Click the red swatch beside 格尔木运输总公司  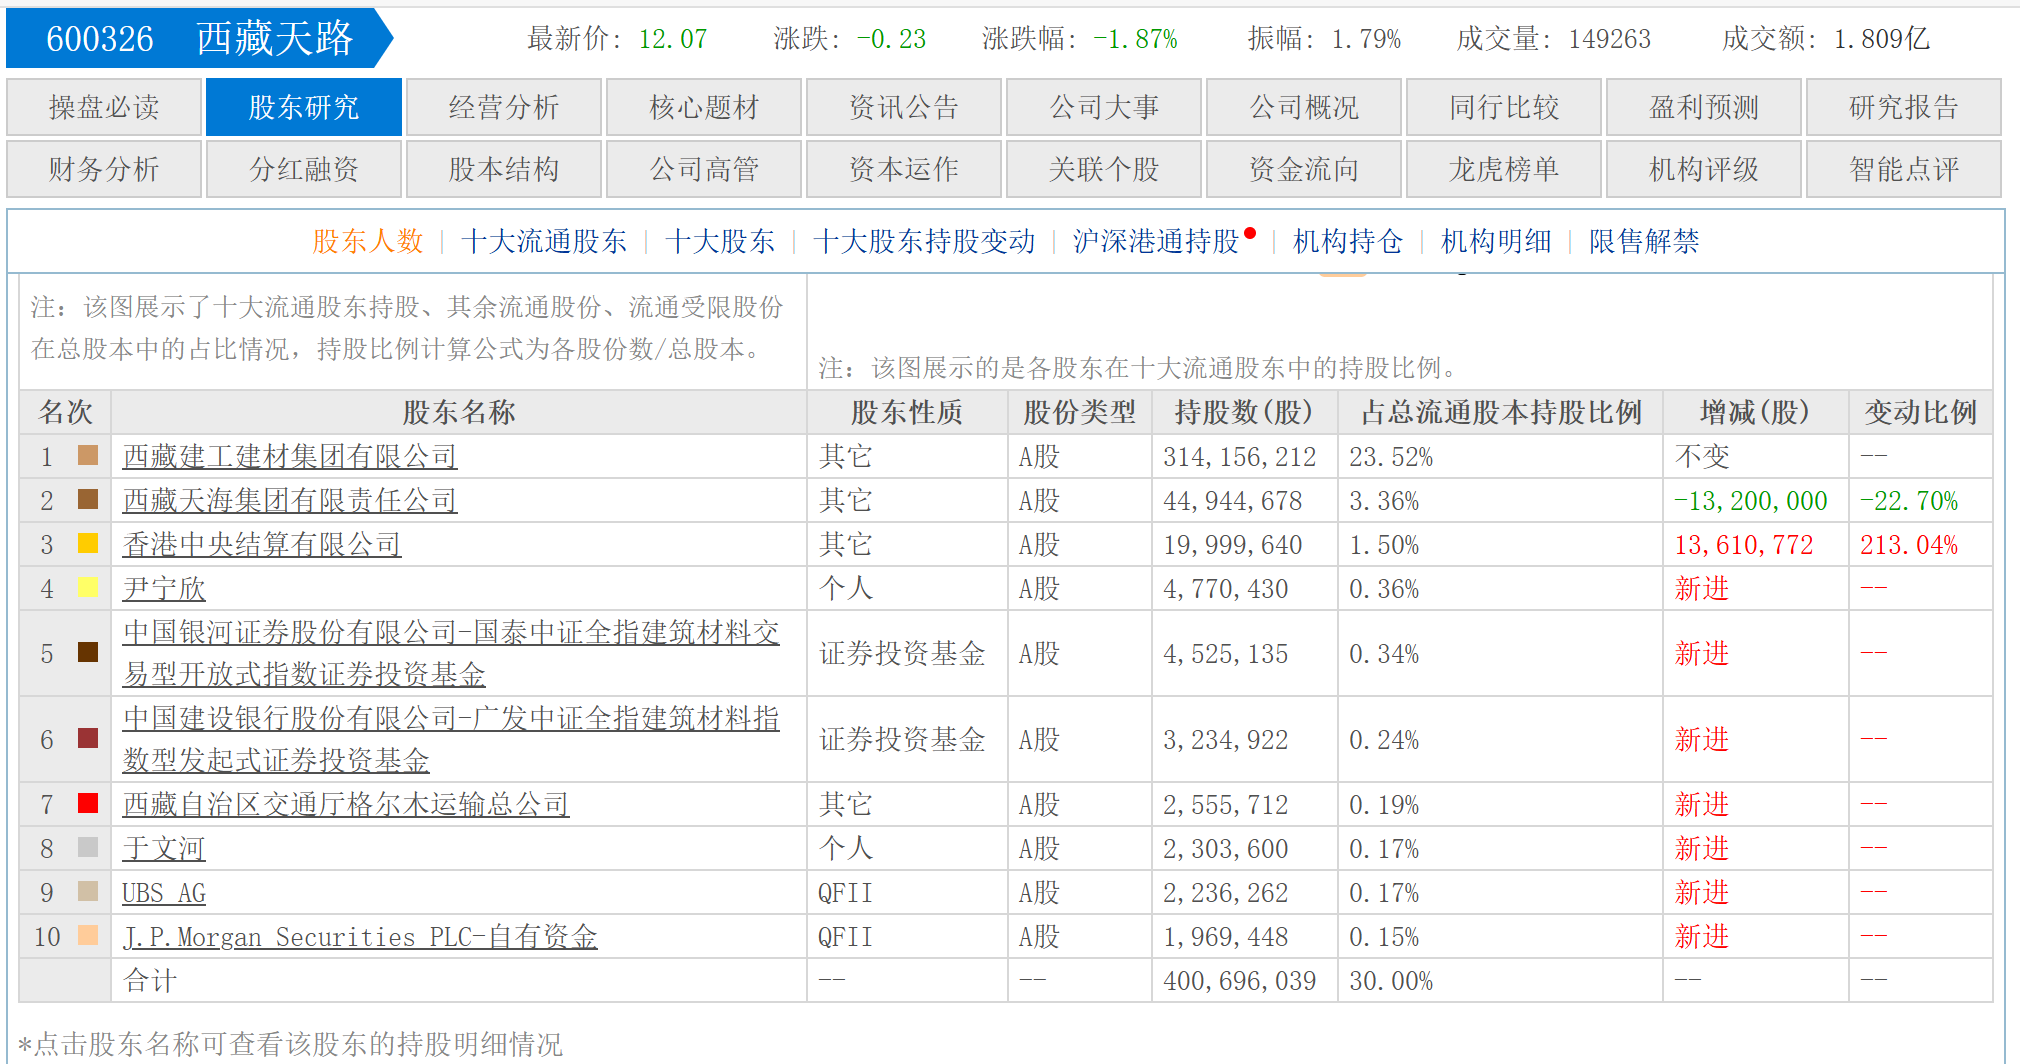pyautogui.click(x=88, y=803)
